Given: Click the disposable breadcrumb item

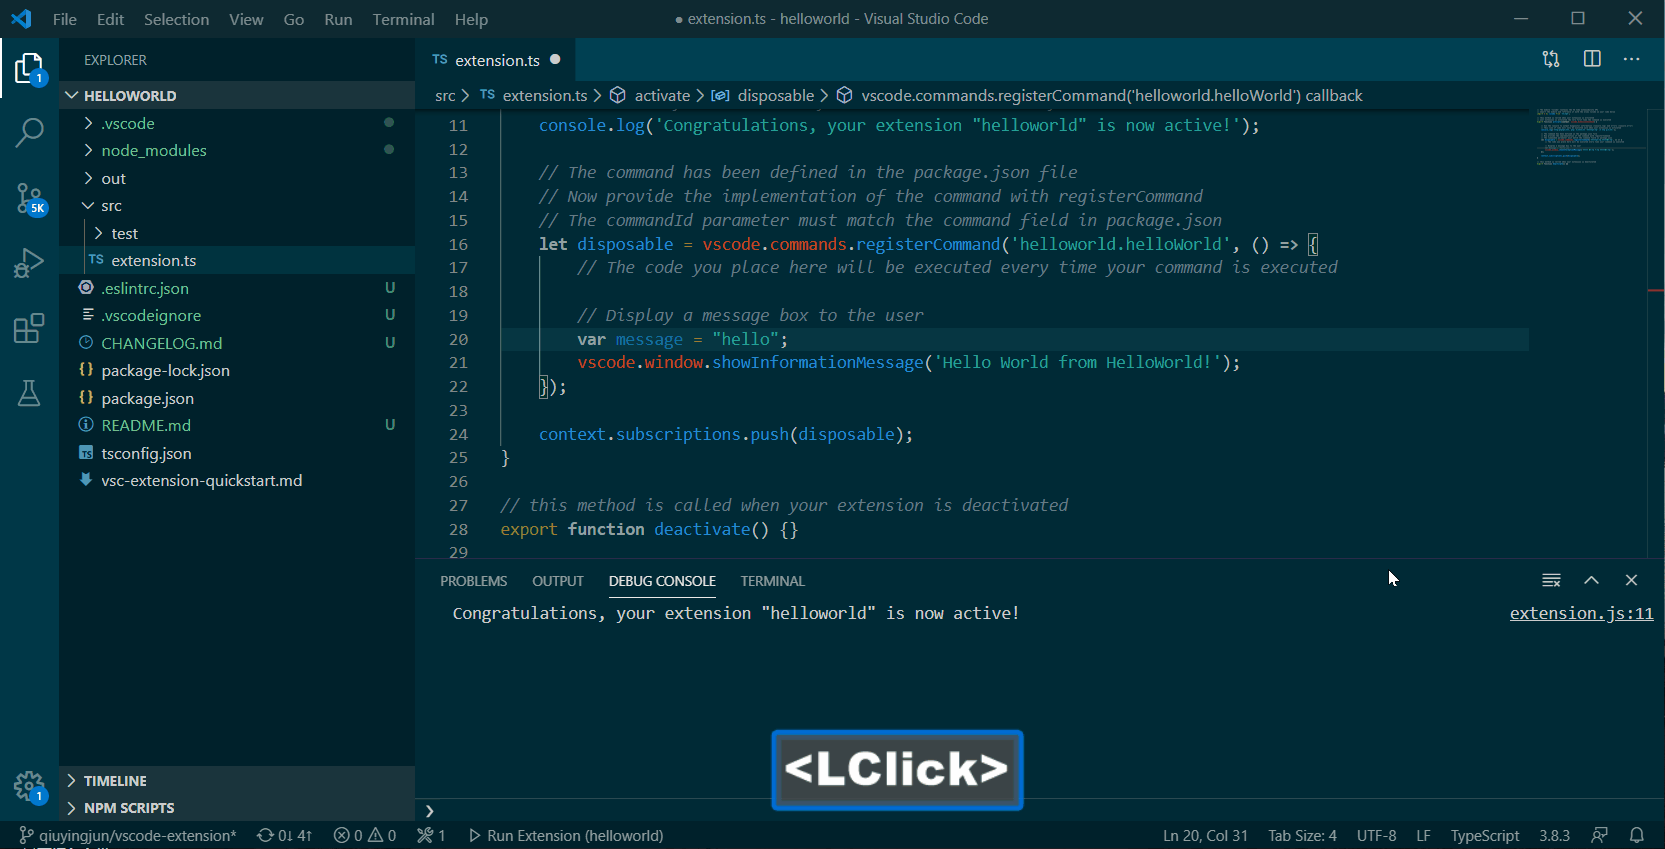Looking at the screenshot, I should [764, 95].
